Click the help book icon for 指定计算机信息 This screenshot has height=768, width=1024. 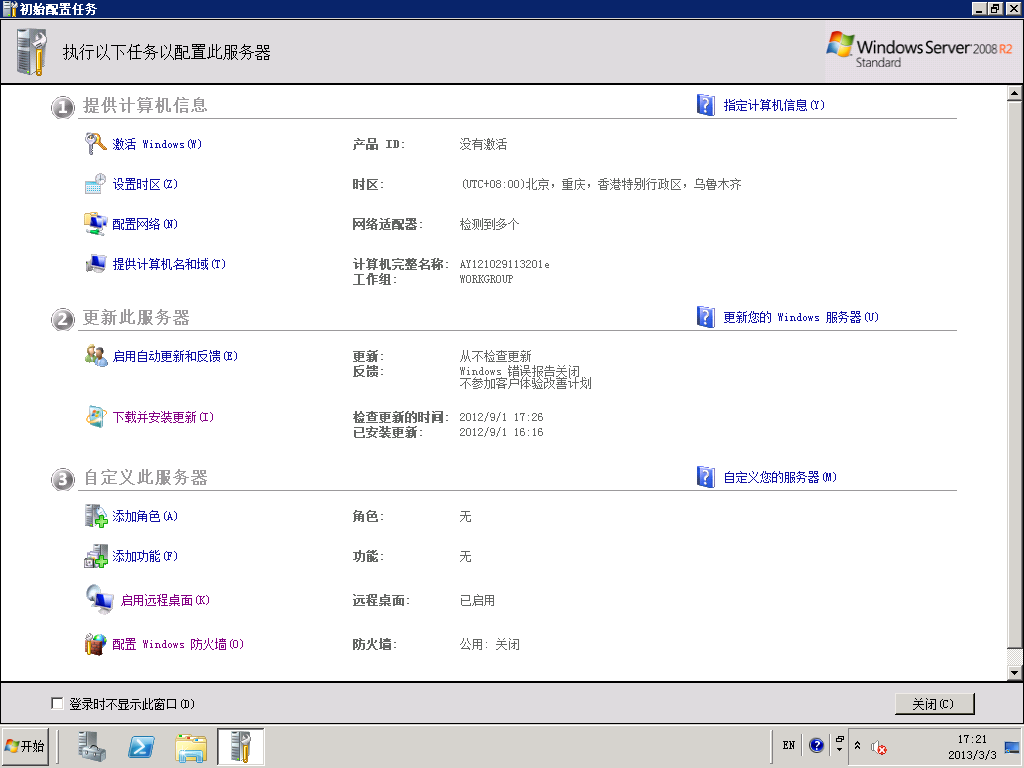(x=706, y=105)
